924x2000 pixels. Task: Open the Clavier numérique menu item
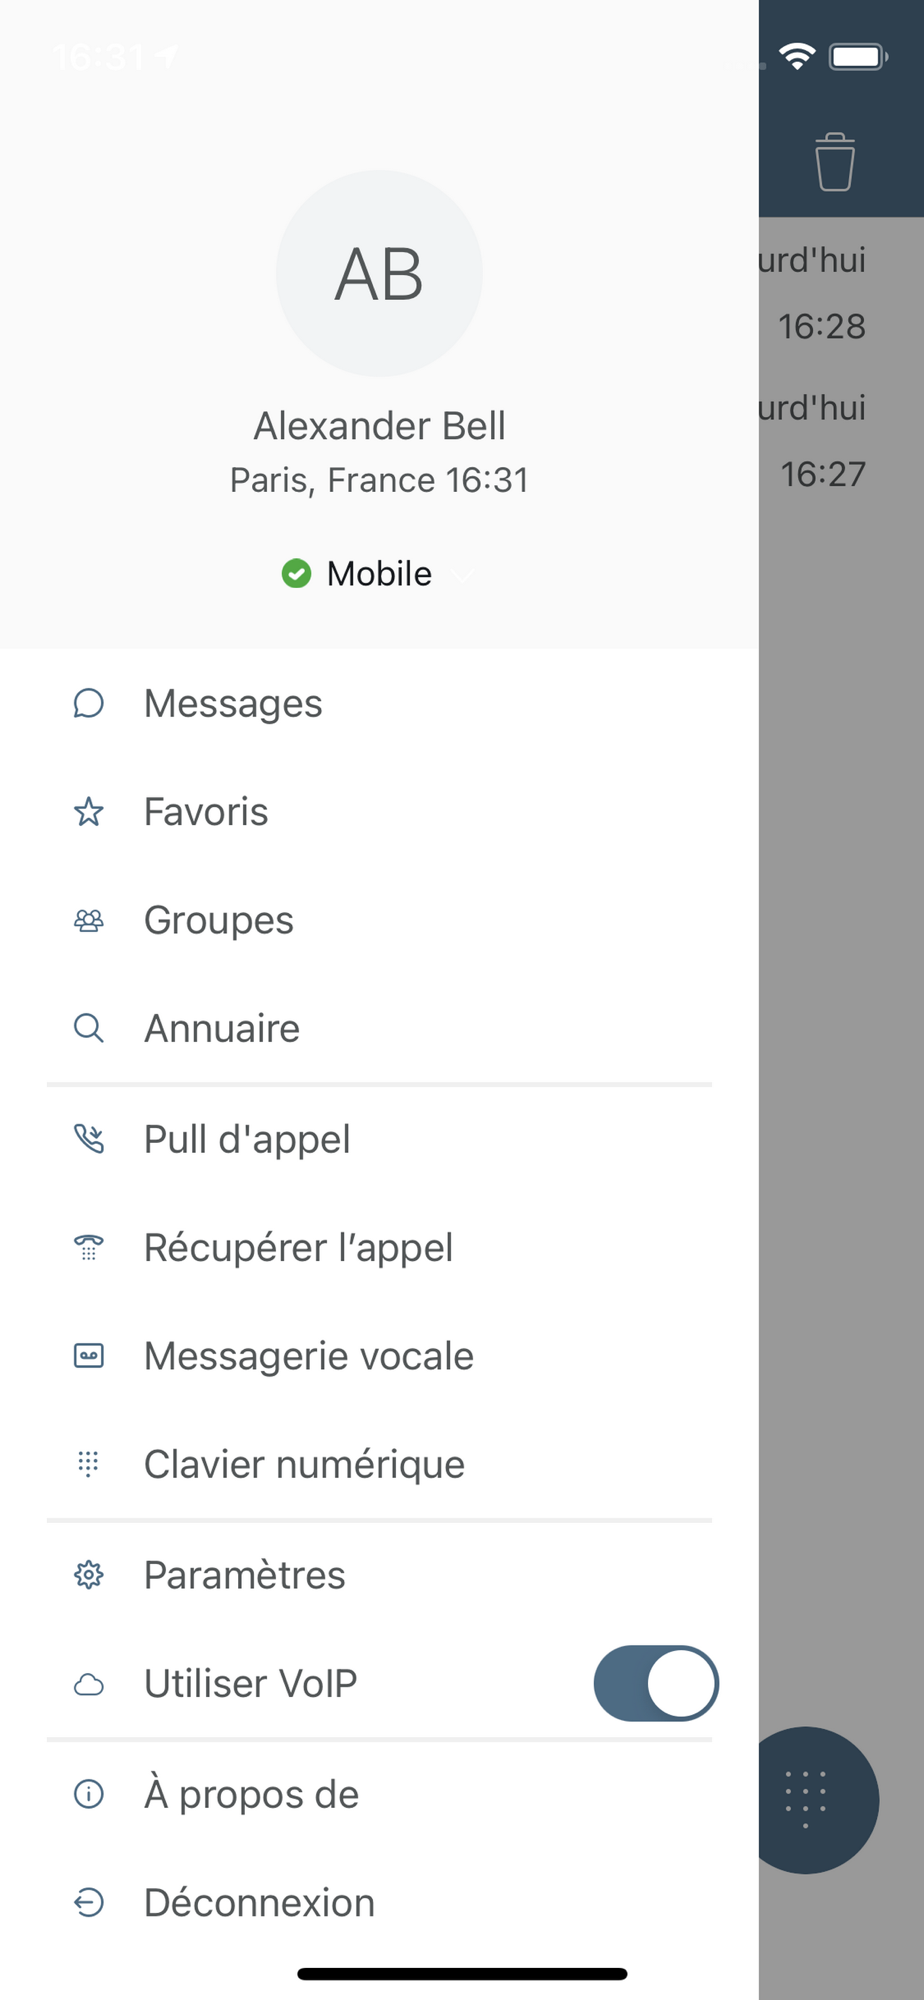(x=304, y=1465)
